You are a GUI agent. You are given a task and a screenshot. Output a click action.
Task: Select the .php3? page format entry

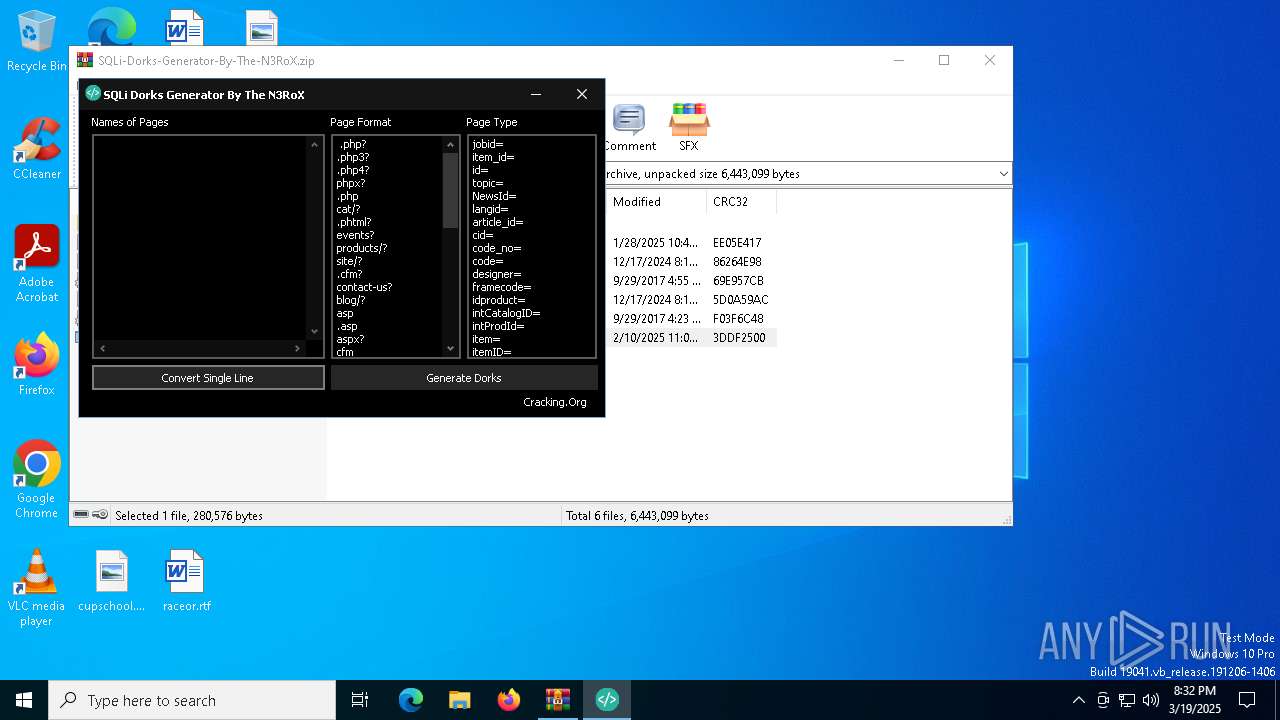353,157
